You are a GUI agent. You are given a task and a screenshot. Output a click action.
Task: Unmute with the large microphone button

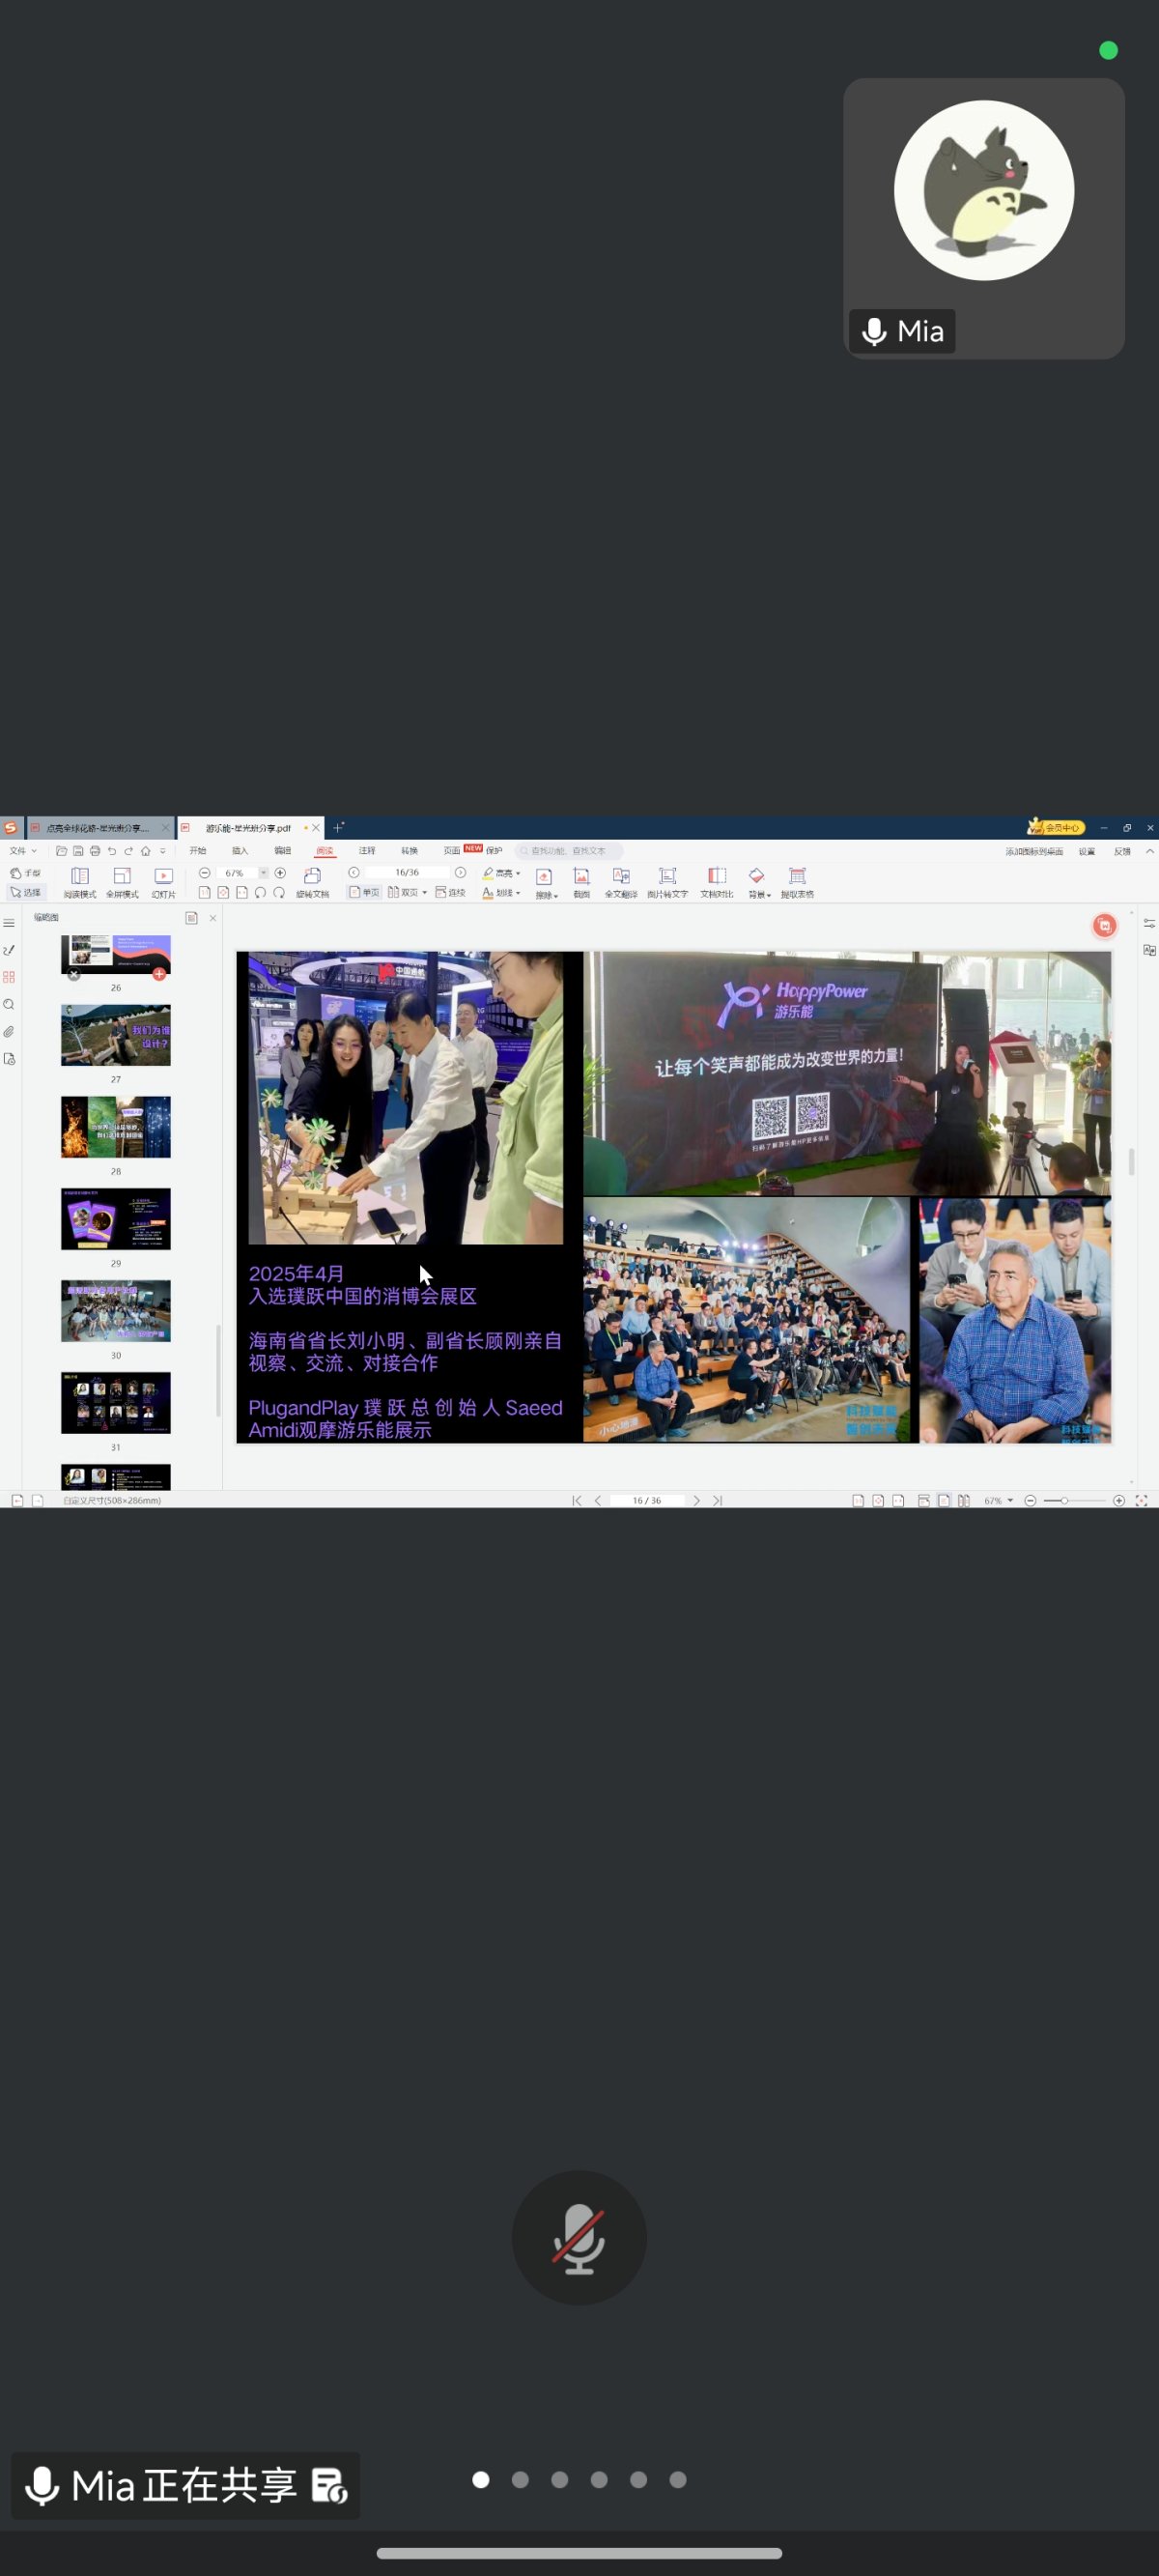[x=579, y=2238]
